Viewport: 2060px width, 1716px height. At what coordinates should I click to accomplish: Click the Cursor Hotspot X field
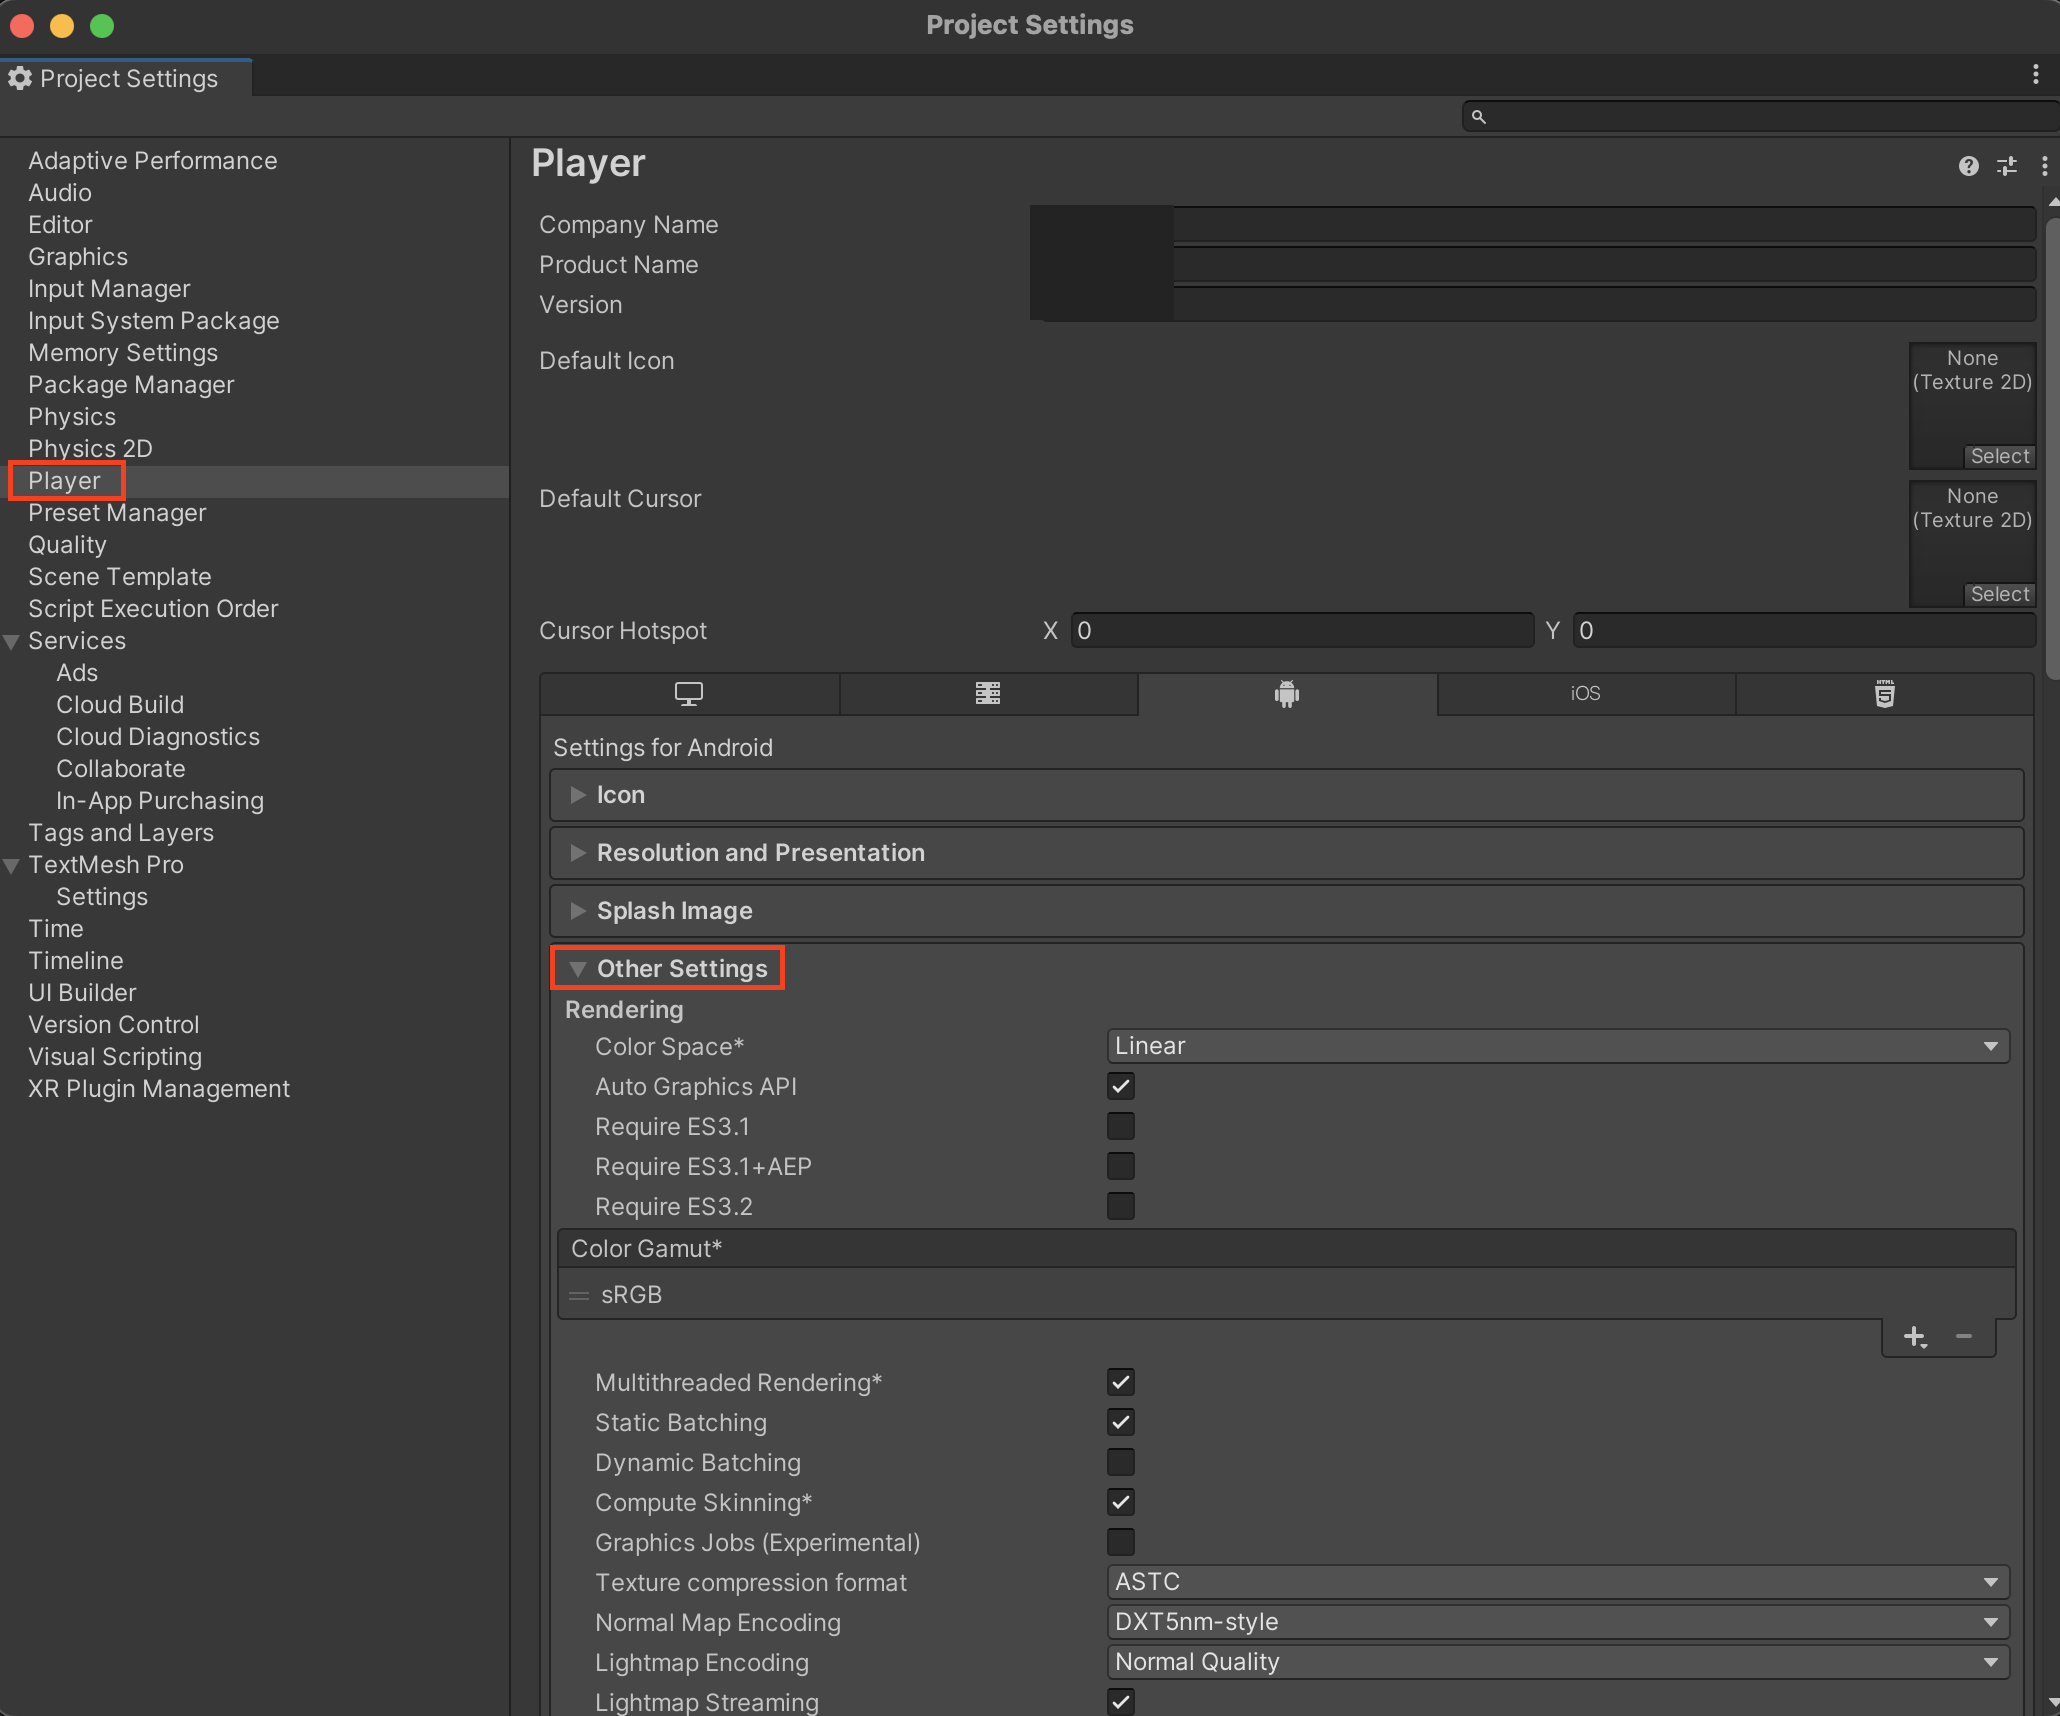coord(1301,631)
